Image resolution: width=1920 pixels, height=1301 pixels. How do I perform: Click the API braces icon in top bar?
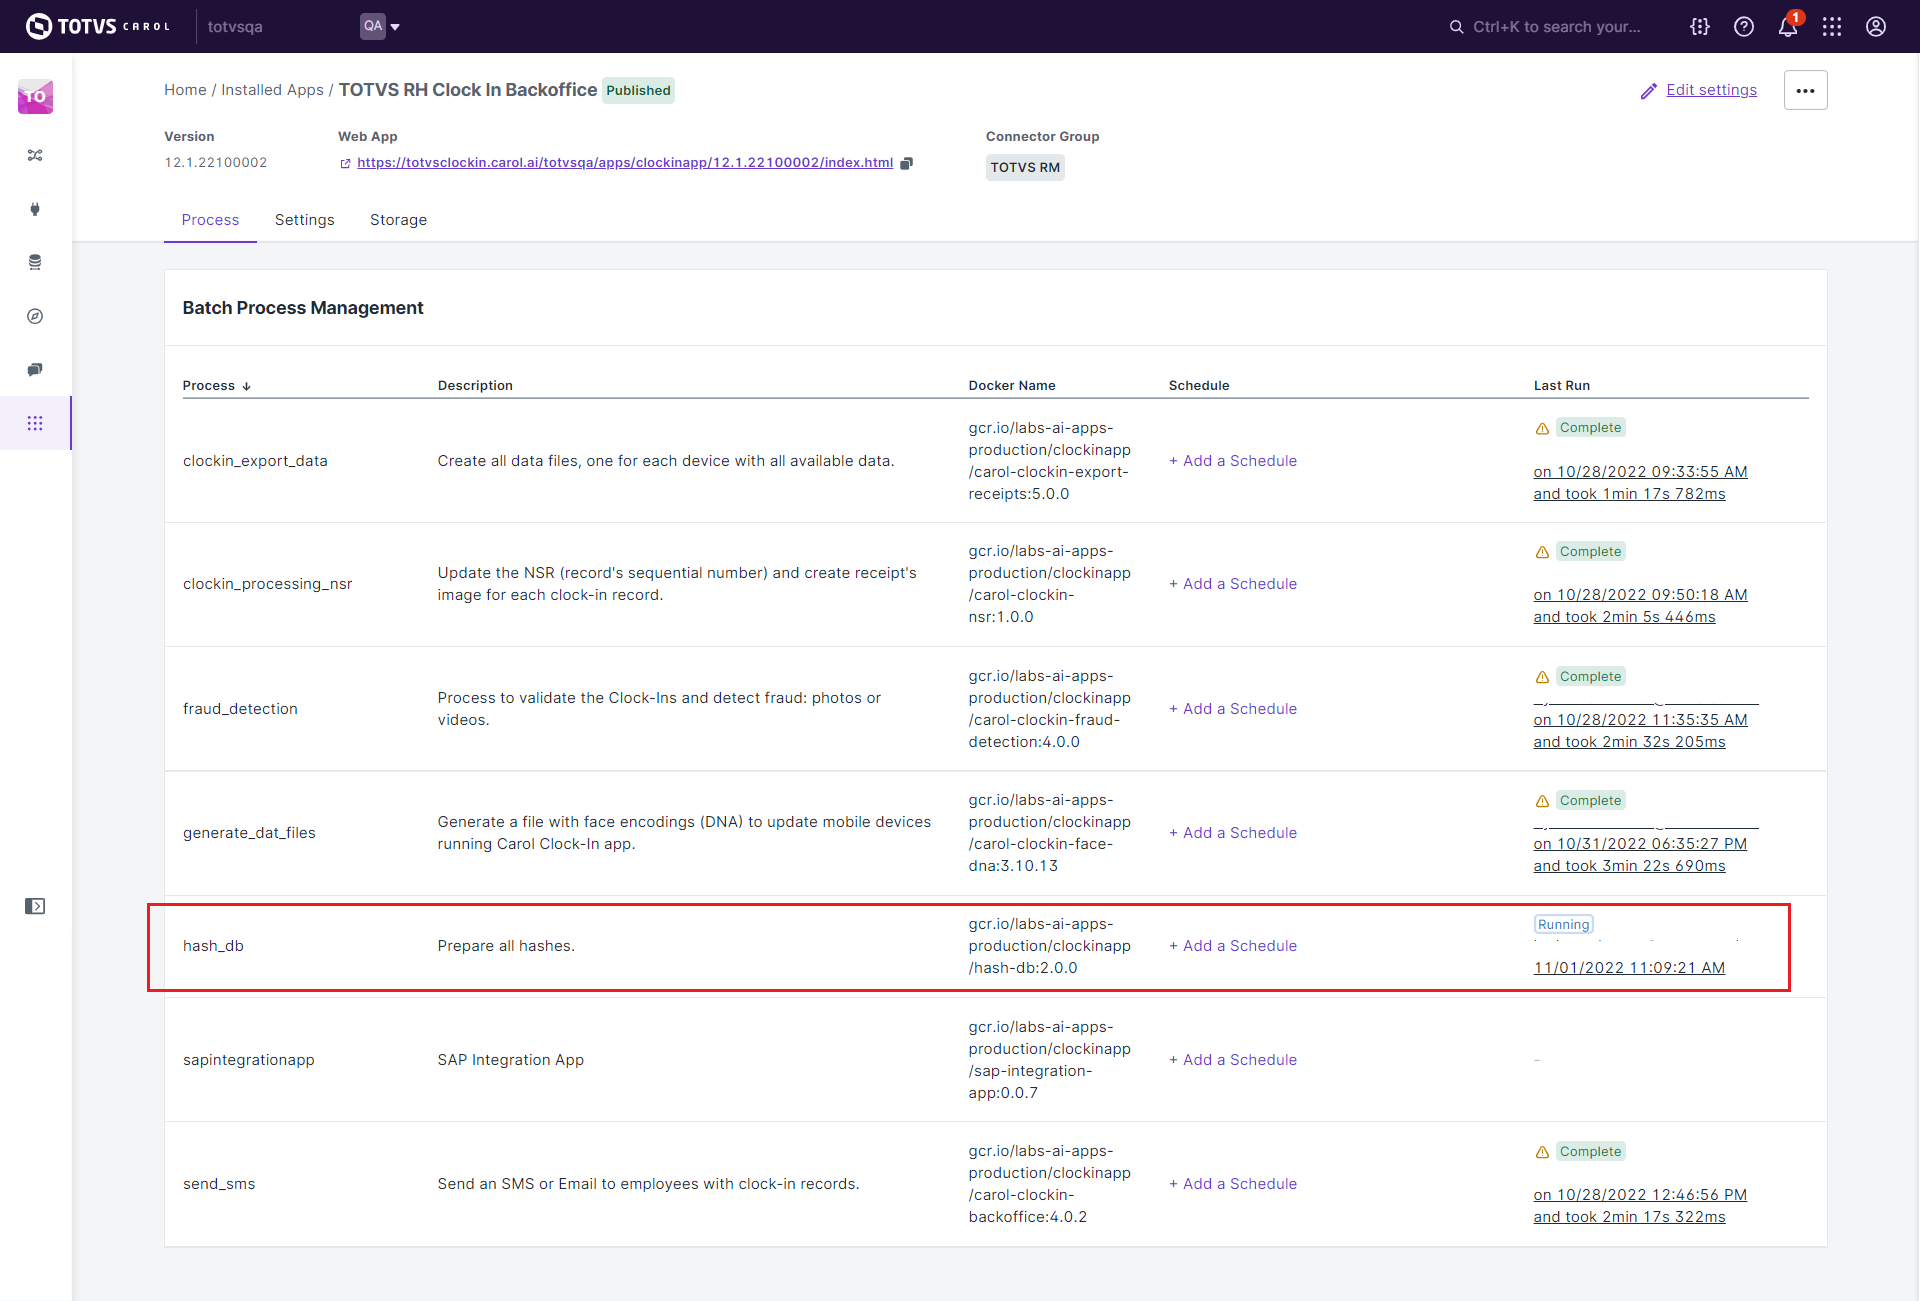click(1699, 27)
